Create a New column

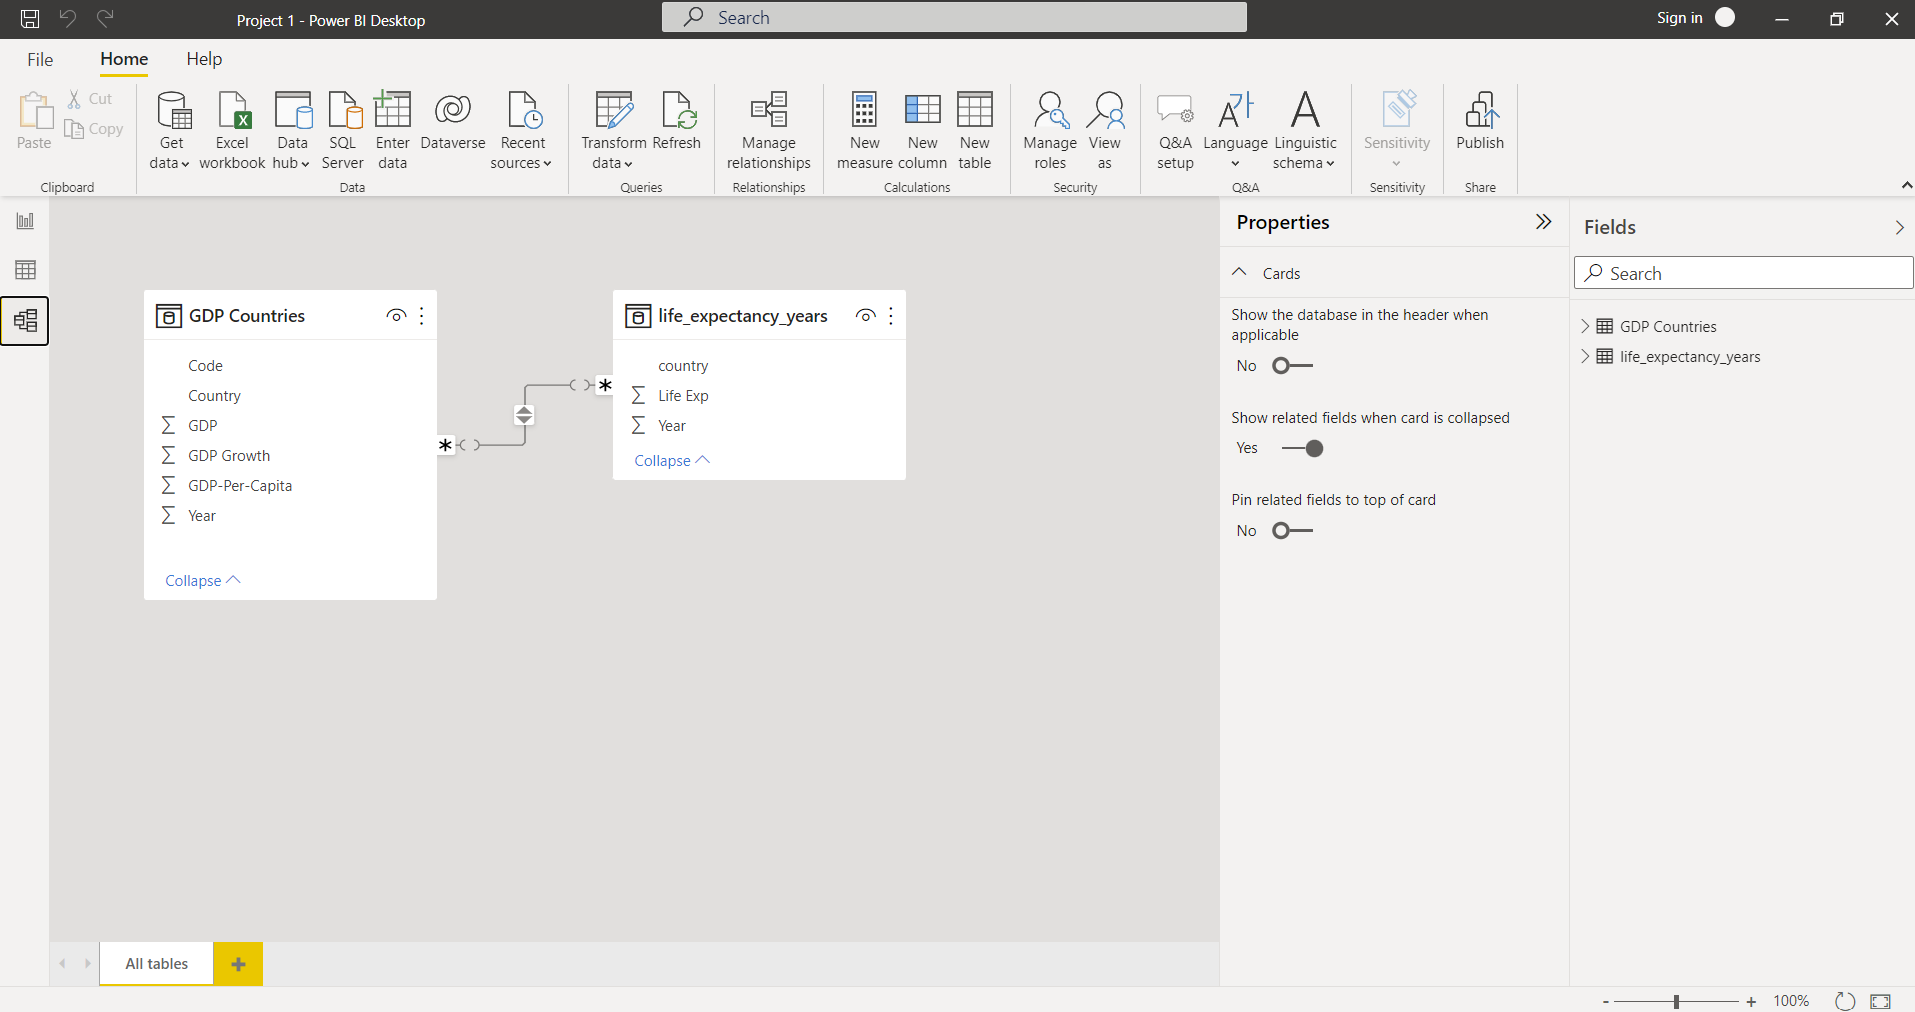[x=923, y=130]
